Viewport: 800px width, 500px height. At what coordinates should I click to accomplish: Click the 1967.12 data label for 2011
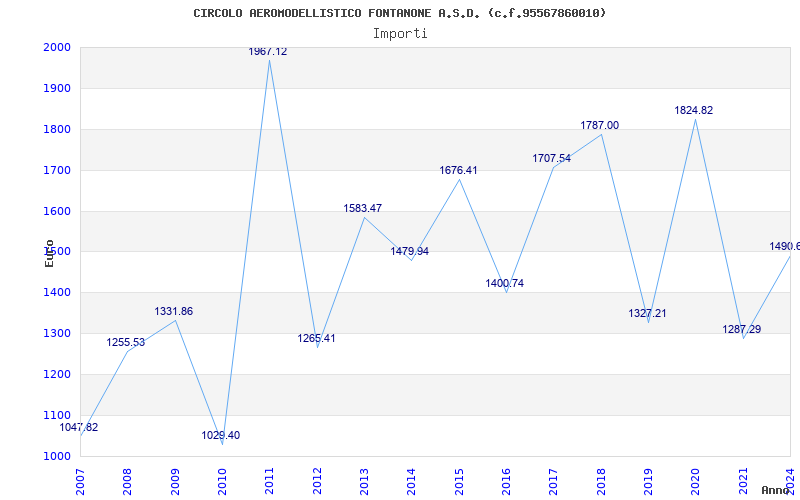pyautogui.click(x=268, y=52)
